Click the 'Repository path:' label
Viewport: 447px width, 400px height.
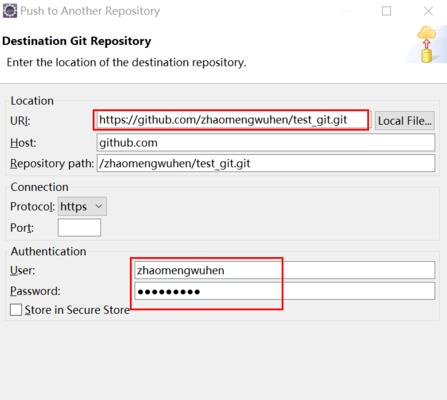coord(52,163)
